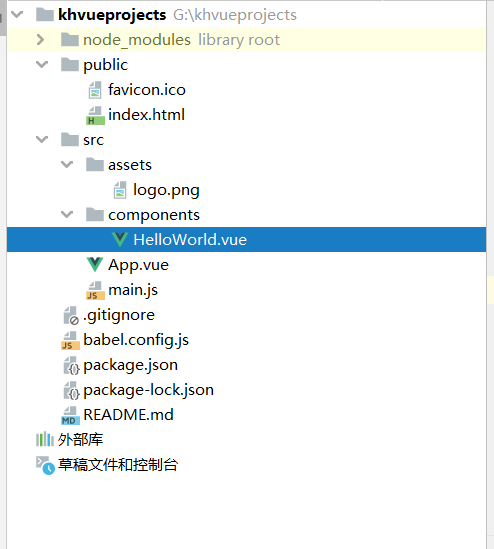
Task: Select favicon.ico in the tree
Action: coord(147,90)
